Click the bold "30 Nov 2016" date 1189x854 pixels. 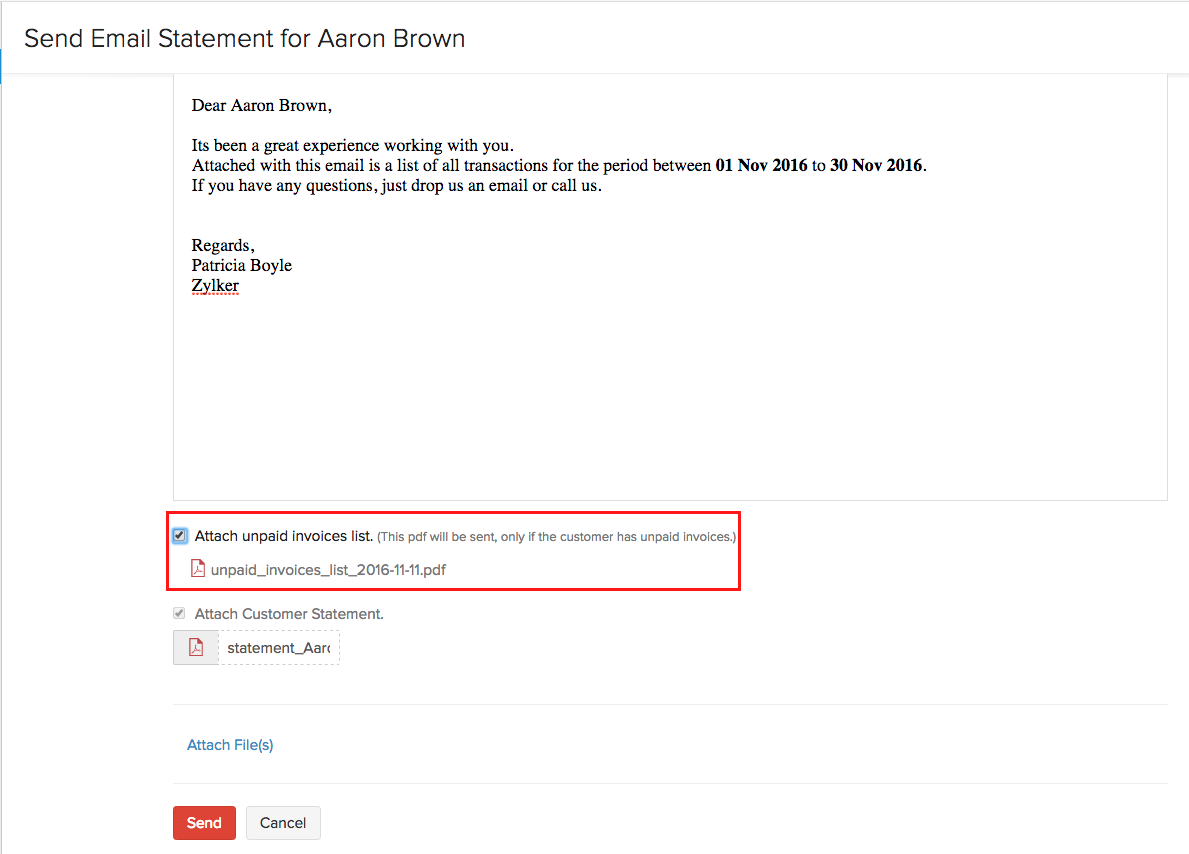876,166
